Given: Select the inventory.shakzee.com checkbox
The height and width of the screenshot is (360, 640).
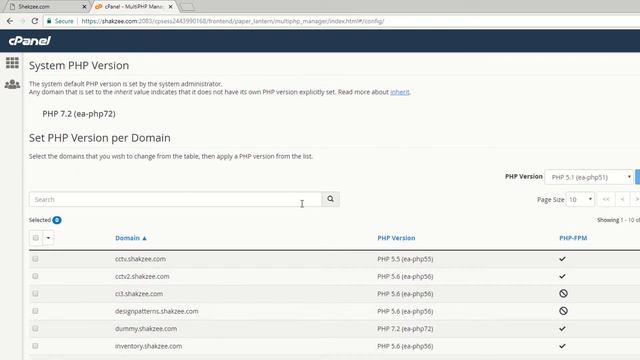Looking at the screenshot, I should point(36,346).
